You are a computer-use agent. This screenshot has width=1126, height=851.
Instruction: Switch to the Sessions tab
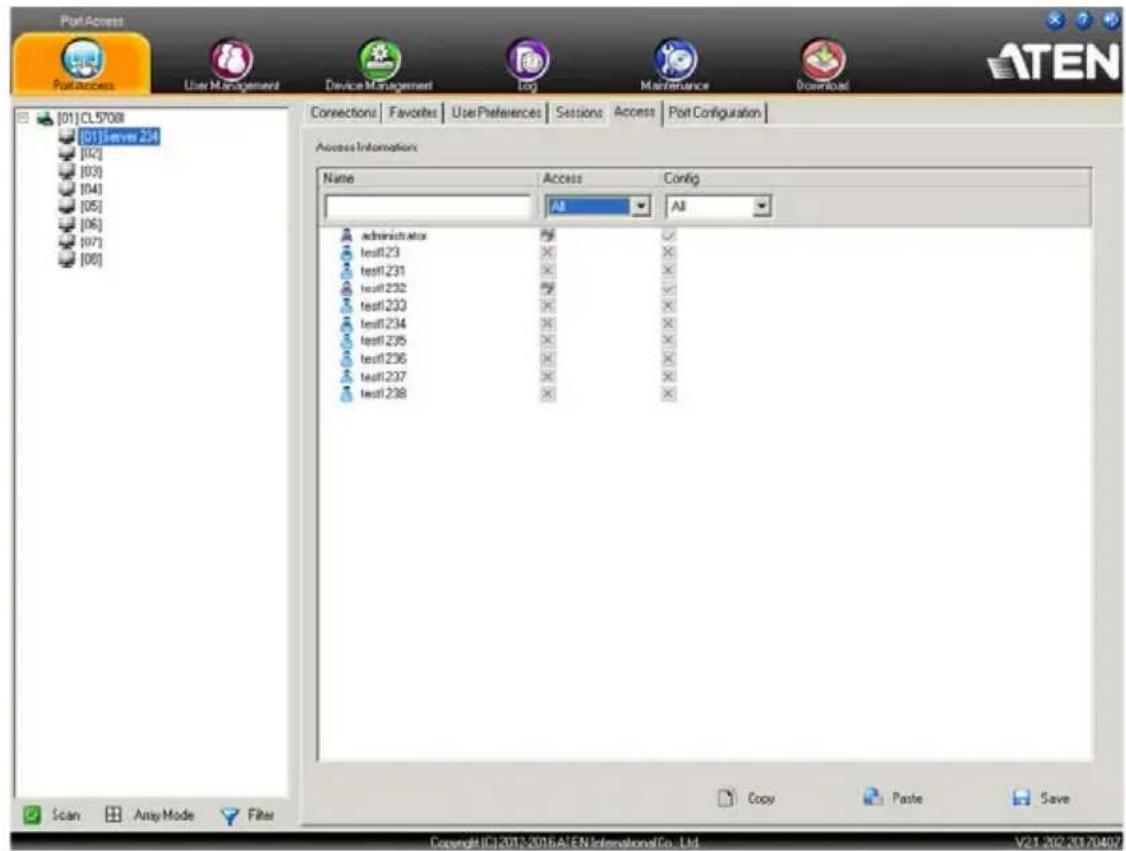579,113
